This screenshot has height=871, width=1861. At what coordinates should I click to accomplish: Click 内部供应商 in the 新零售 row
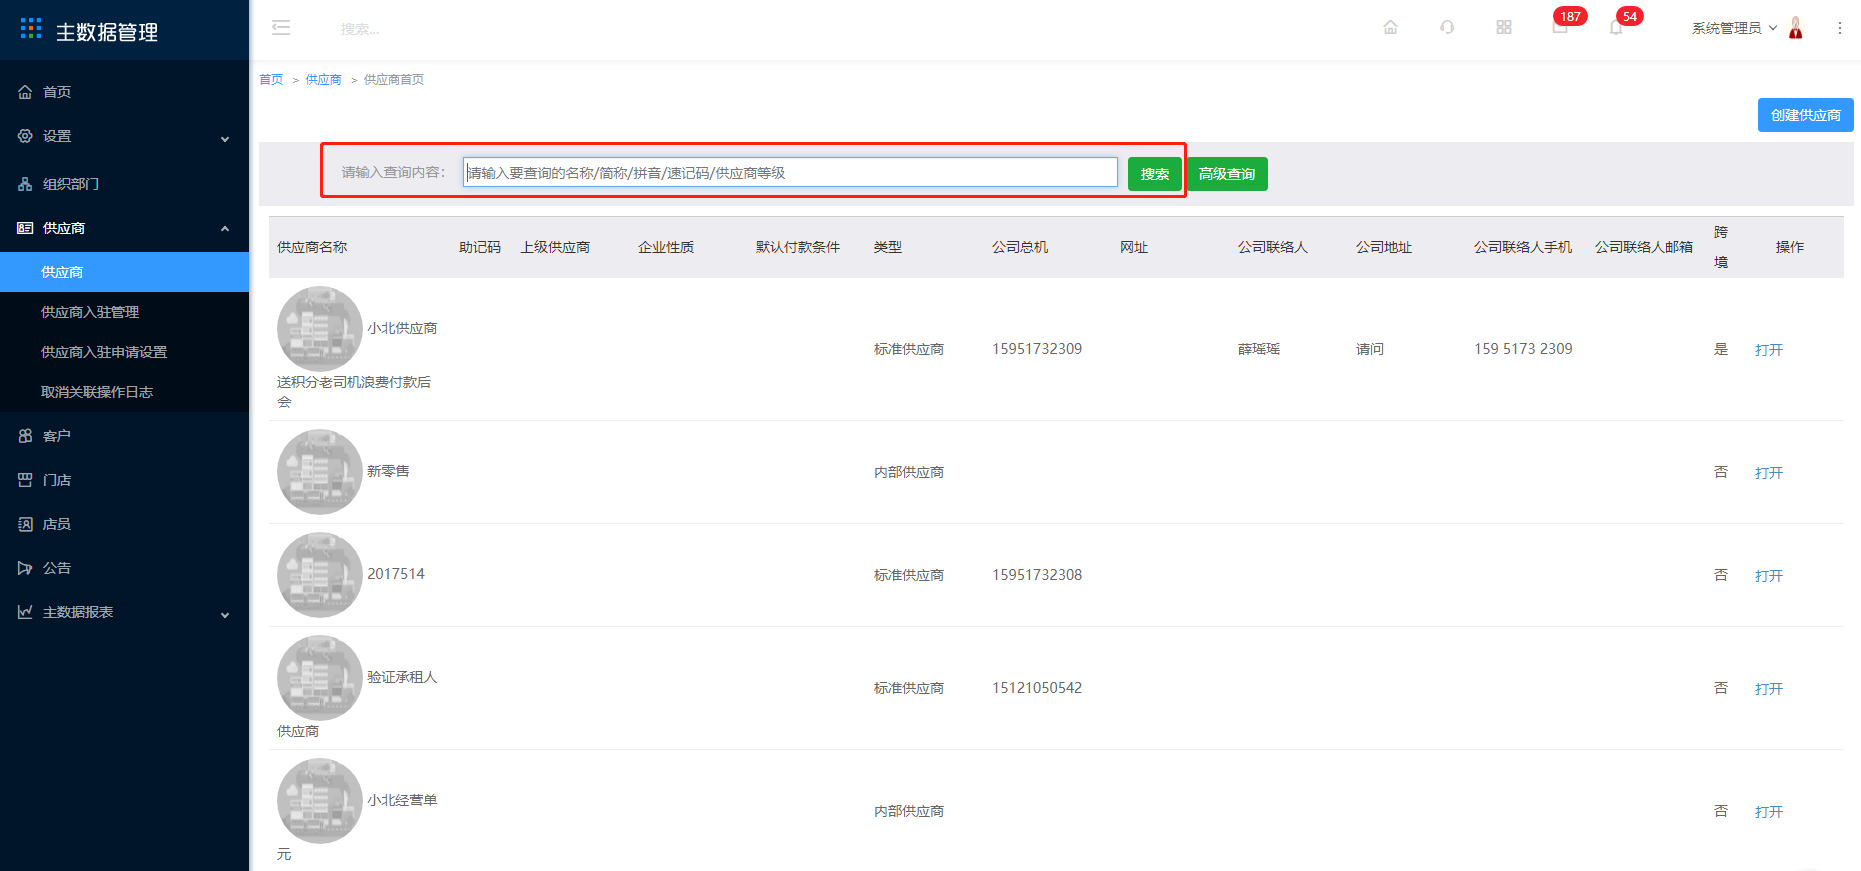tap(909, 472)
